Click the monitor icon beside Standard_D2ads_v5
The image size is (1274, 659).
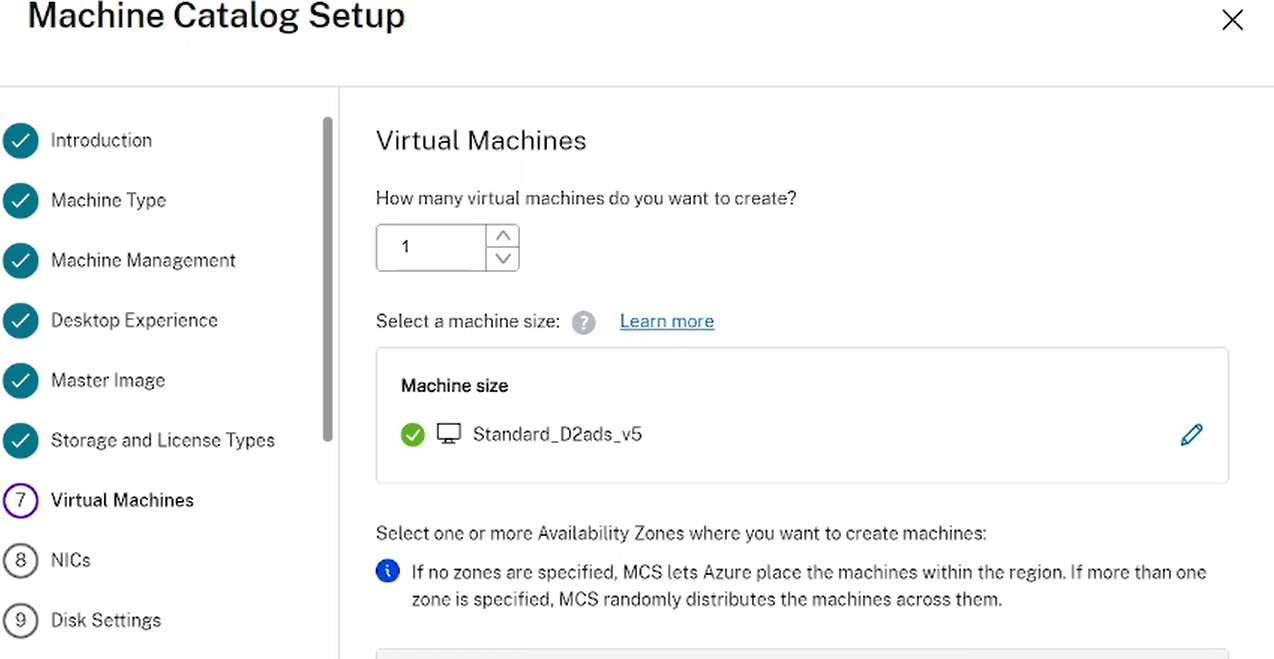[448, 434]
